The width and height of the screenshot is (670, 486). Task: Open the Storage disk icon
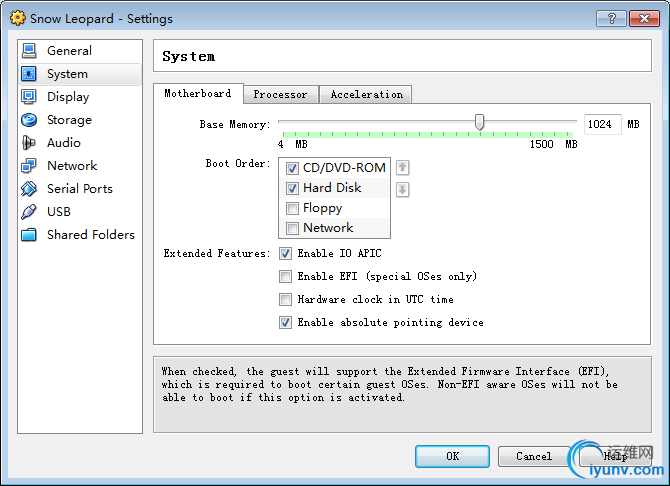click(x=29, y=120)
